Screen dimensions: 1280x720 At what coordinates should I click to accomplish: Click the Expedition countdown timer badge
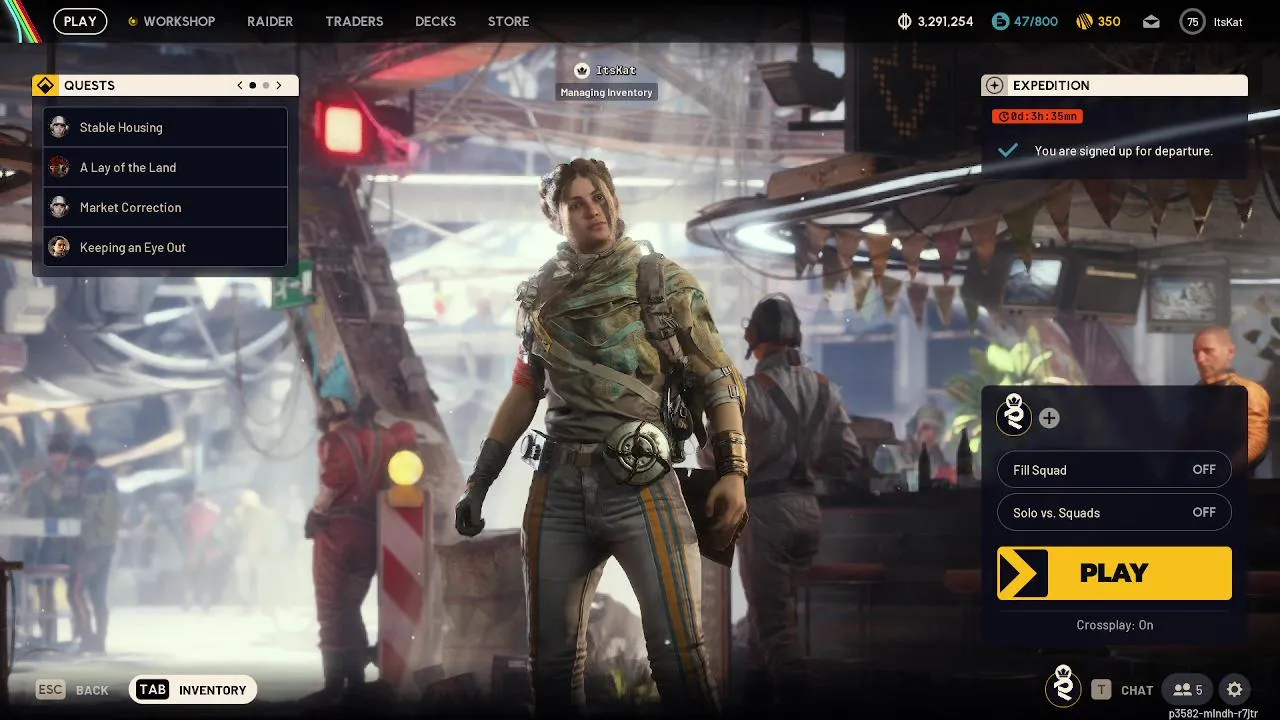pyautogui.click(x=1037, y=116)
